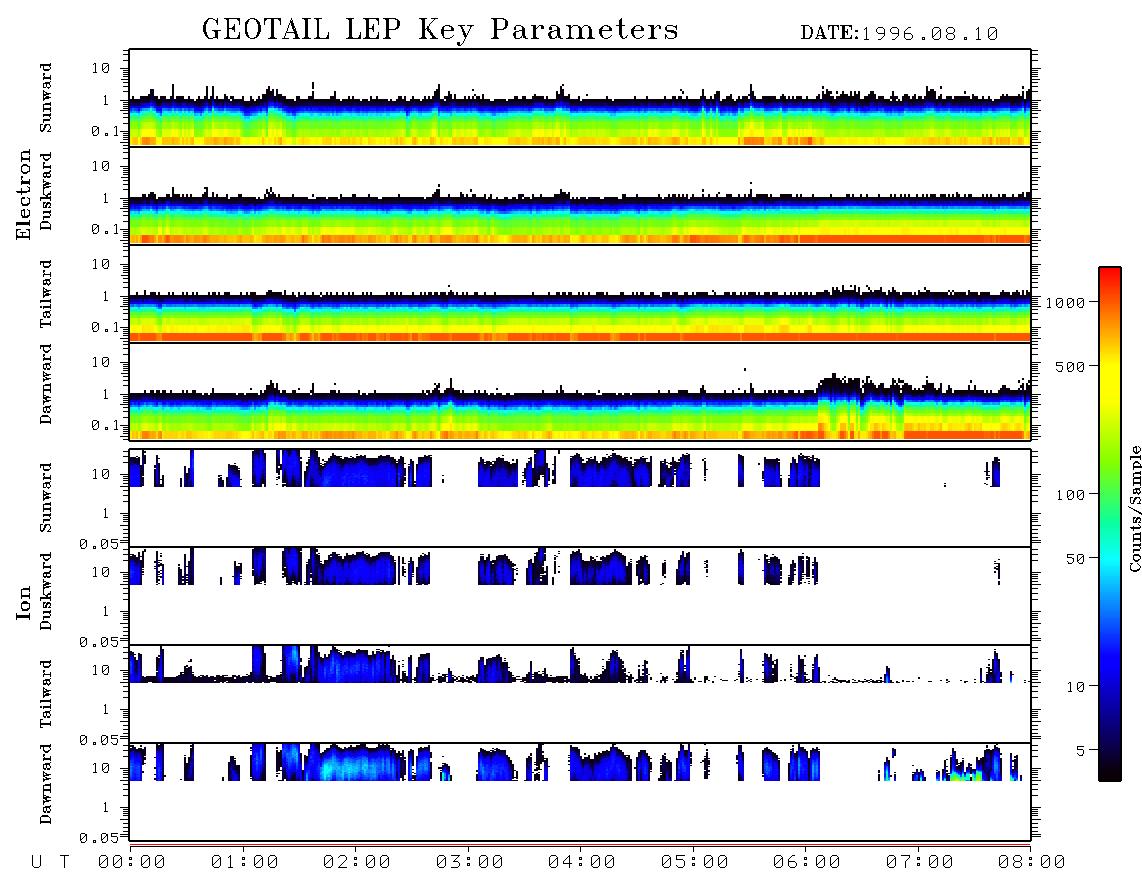1142x880 pixels.
Task: Click the Electron Dawnward panel label
Action: [46, 384]
